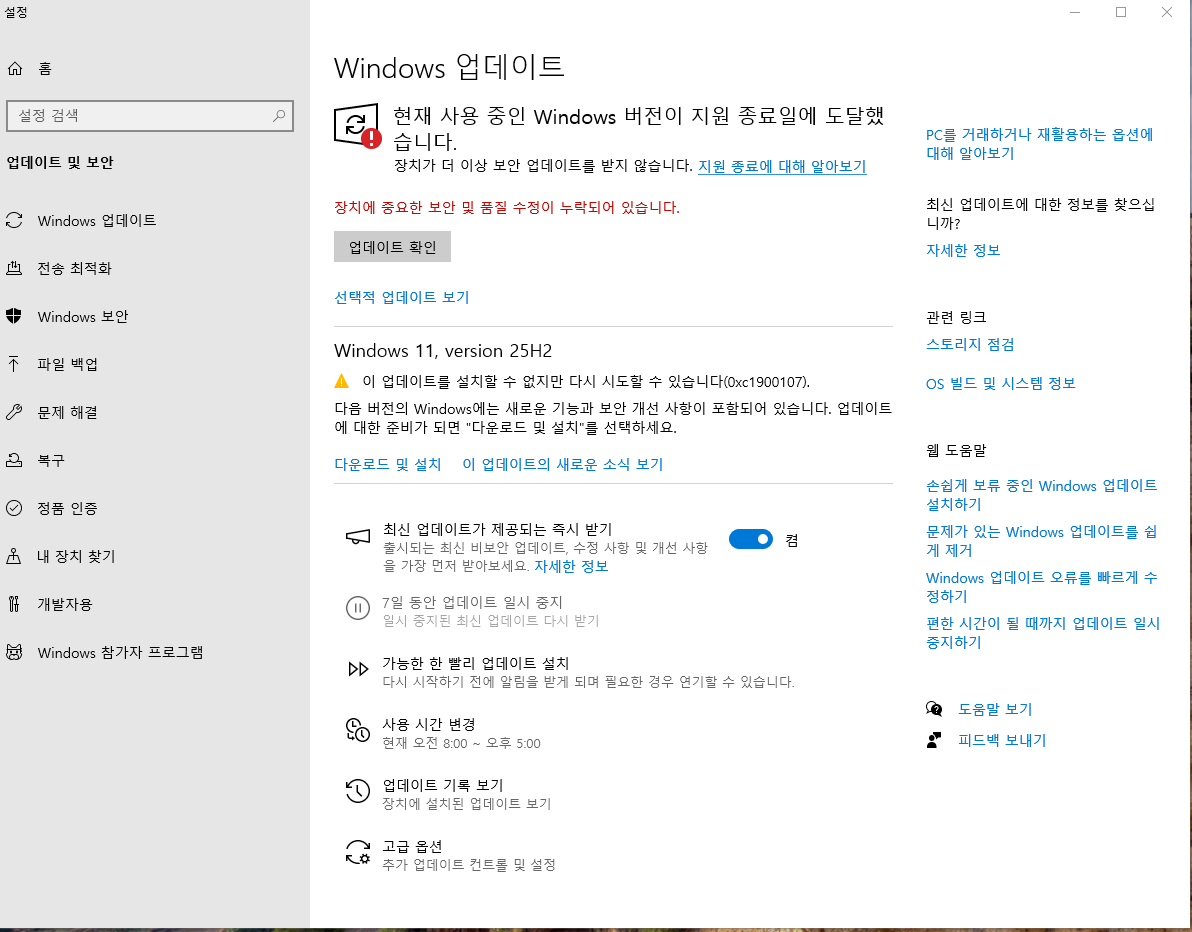Open 문제가 있는 Windows 업데이트를 쉽게 제거 link
The height and width of the screenshot is (932, 1192).
point(1041,540)
